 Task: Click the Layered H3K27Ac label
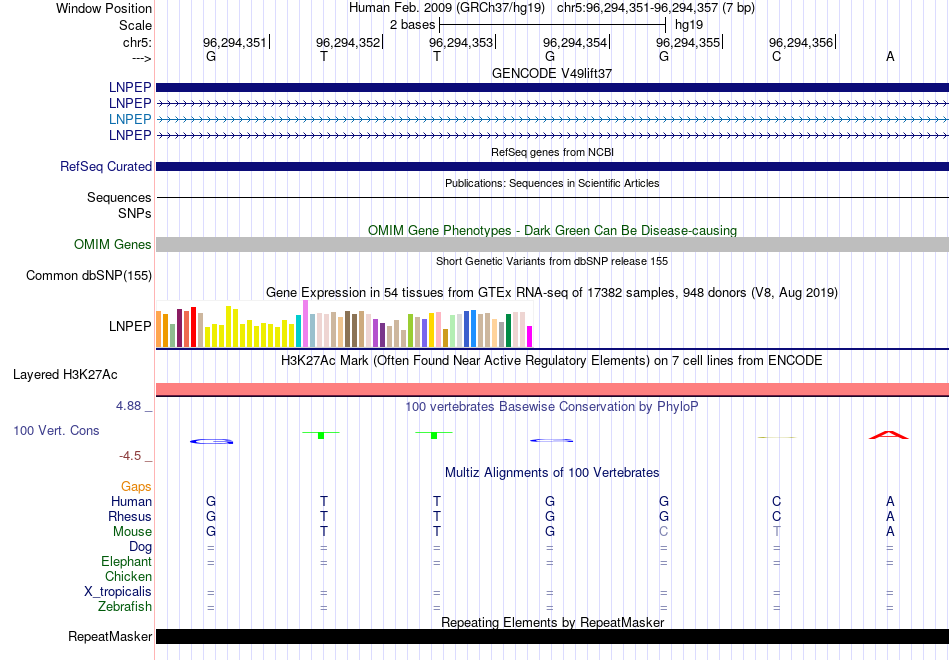pyautogui.click(x=65, y=375)
